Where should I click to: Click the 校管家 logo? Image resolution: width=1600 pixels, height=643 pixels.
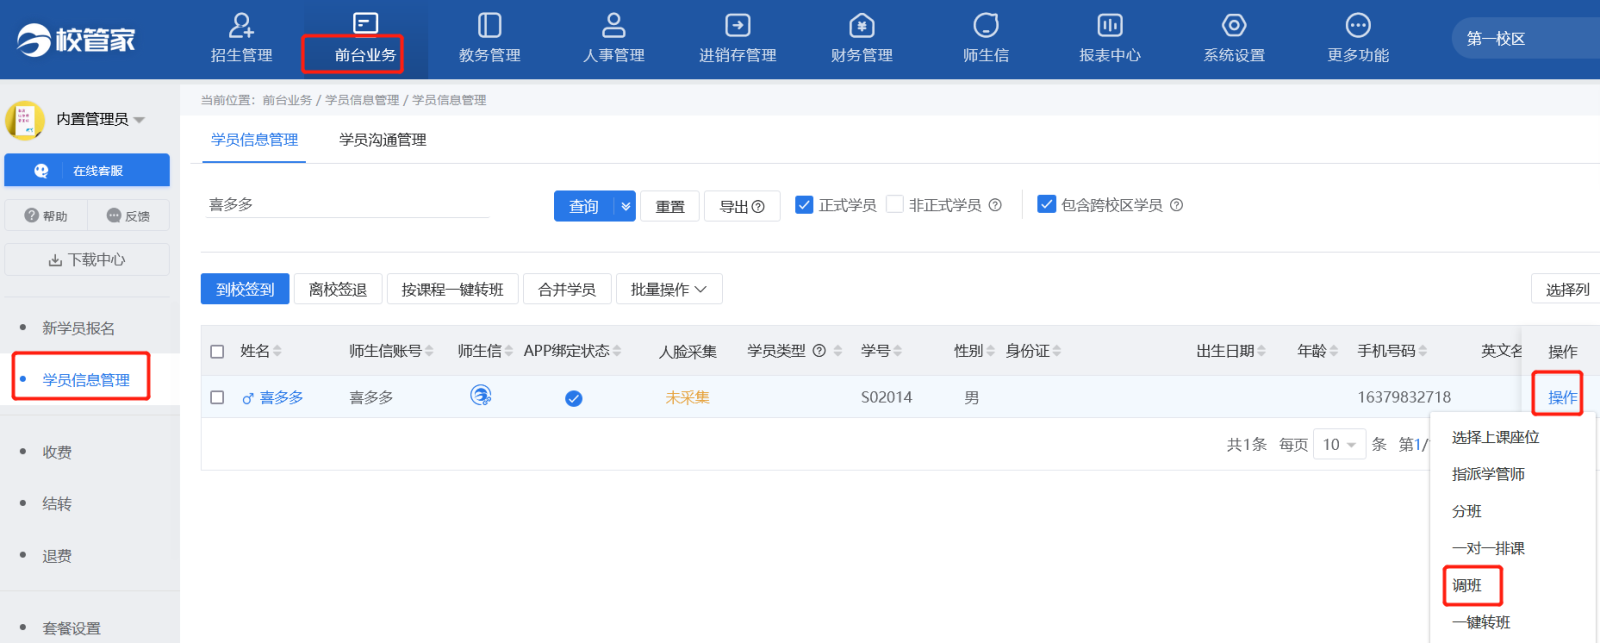[x=76, y=39]
